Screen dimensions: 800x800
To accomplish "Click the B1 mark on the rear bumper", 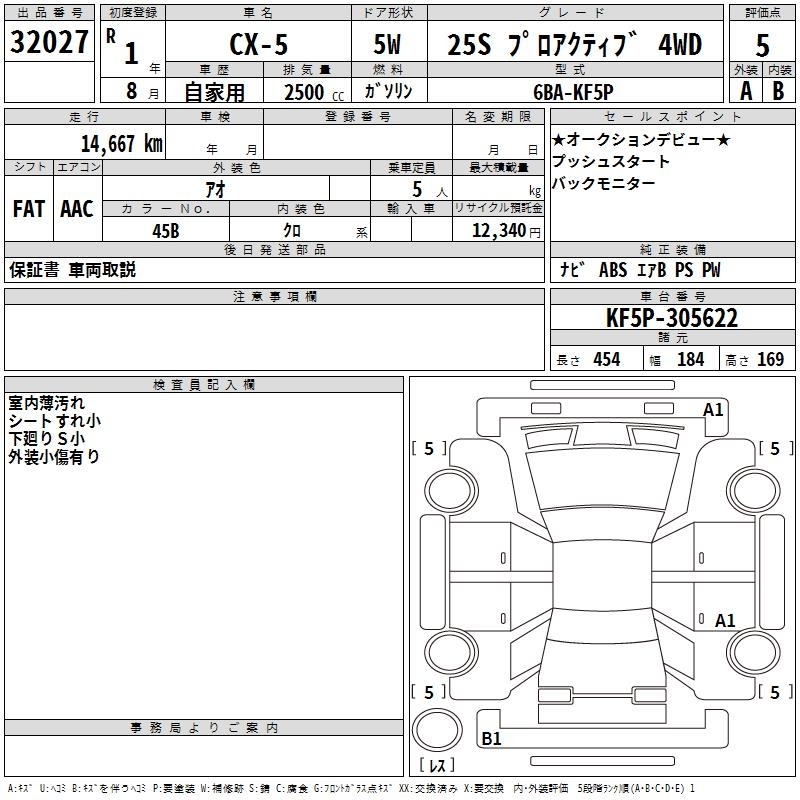I will pos(491,739).
